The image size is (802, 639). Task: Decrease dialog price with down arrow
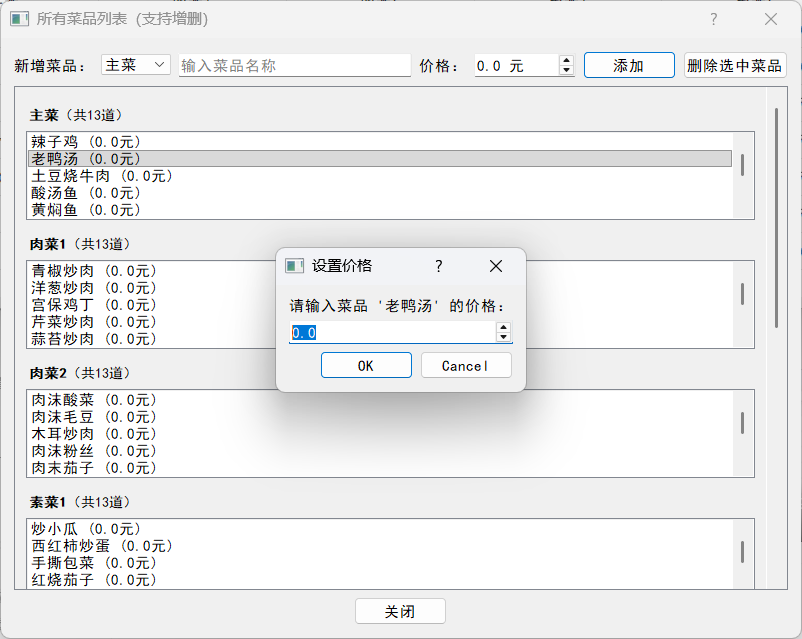point(503,337)
